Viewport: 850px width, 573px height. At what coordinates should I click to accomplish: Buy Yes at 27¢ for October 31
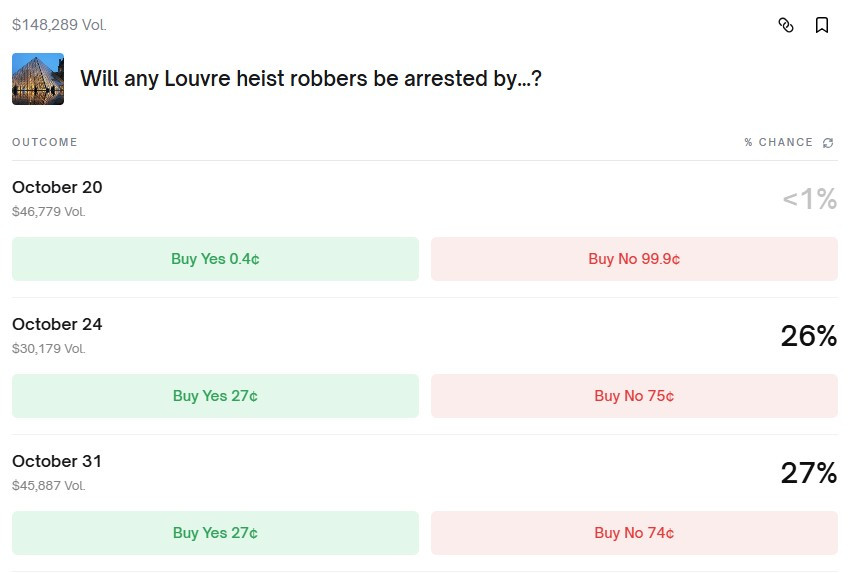pos(215,533)
